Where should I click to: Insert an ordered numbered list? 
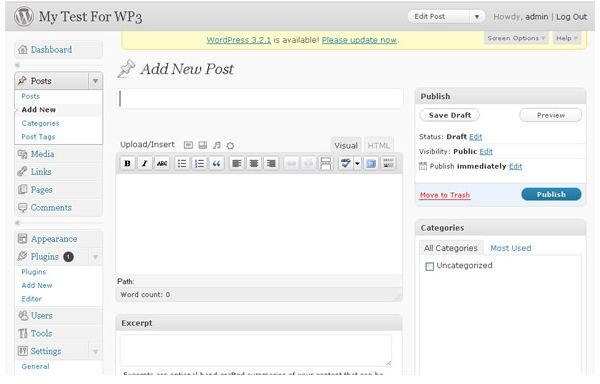point(199,163)
